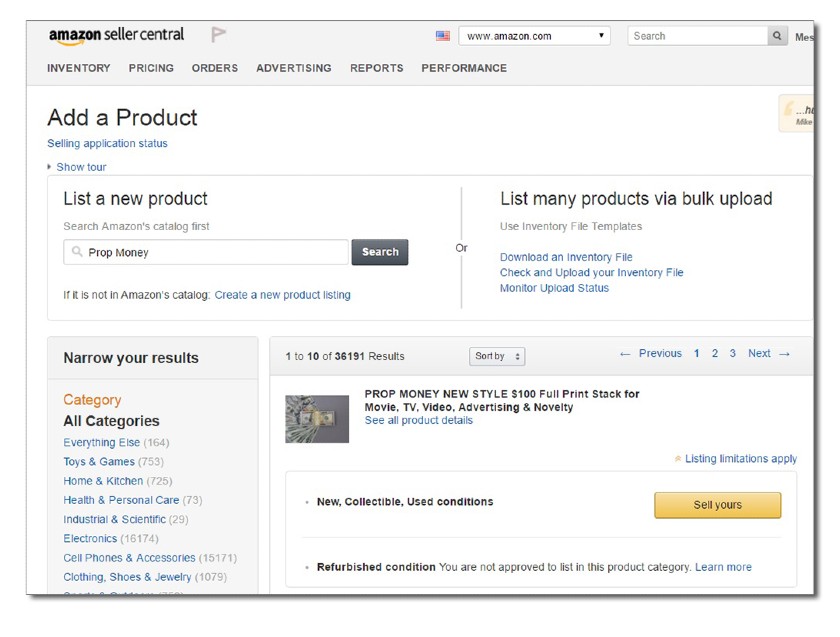The height and width of the screenshot is (637, 840).
Task: Click the flag icon beside Seller Central logo
Action: coord(218,35)
